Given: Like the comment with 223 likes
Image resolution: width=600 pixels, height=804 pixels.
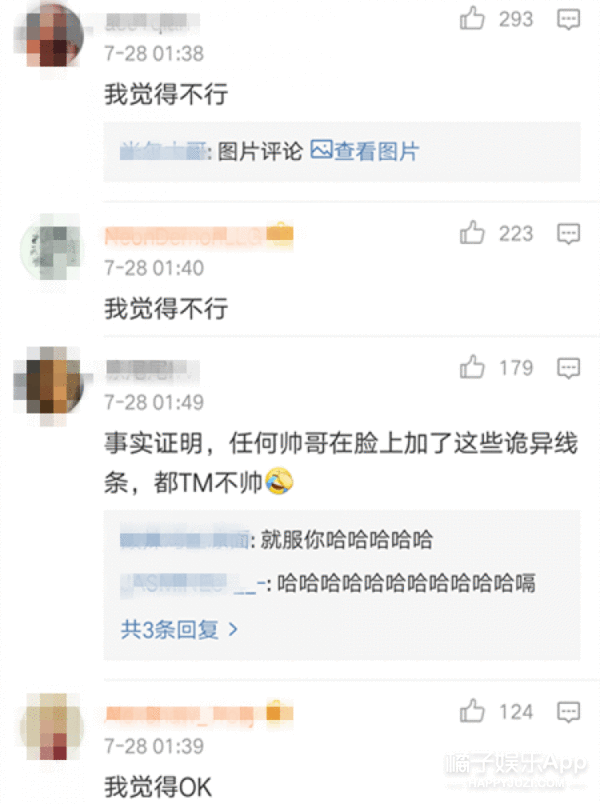Looking at the screenshot, I should point(472,233).
